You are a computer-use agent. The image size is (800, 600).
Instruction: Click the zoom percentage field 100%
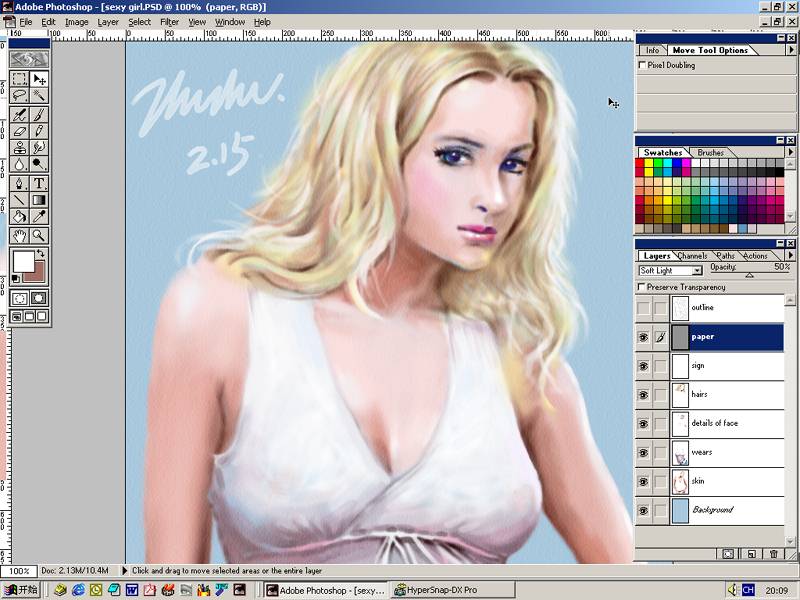click(x=19, y=570)
